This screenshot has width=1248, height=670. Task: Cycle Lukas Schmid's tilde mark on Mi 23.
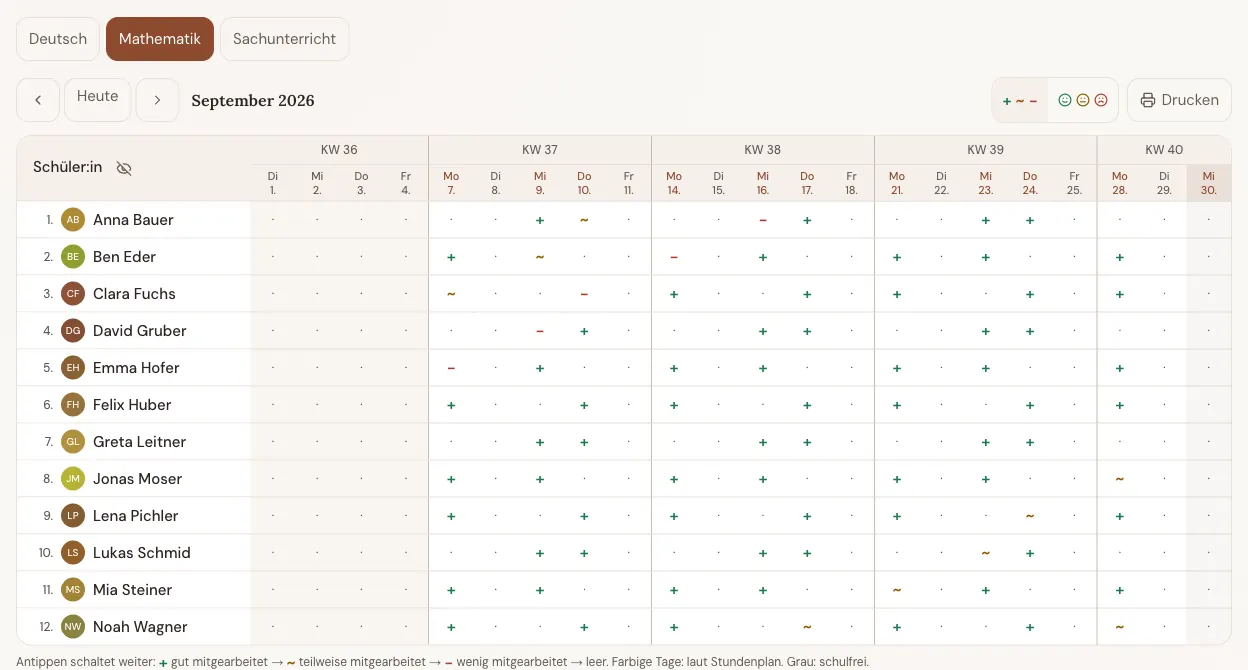point(986,553)
